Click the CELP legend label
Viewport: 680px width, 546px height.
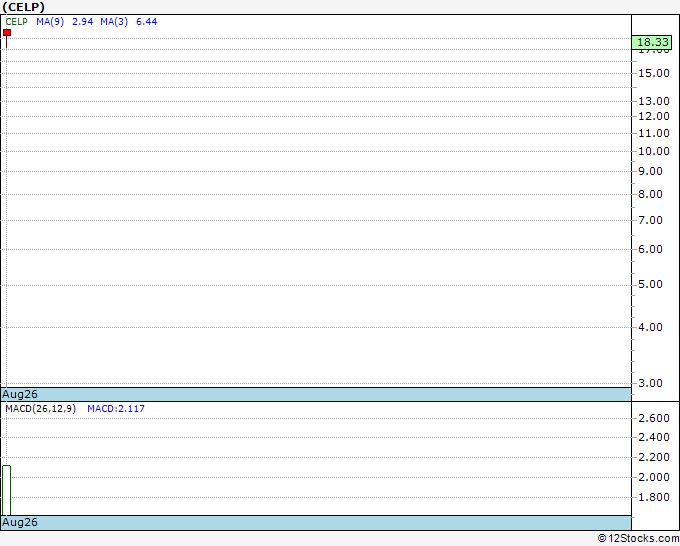pyautogui.click(x=16, y=22)
